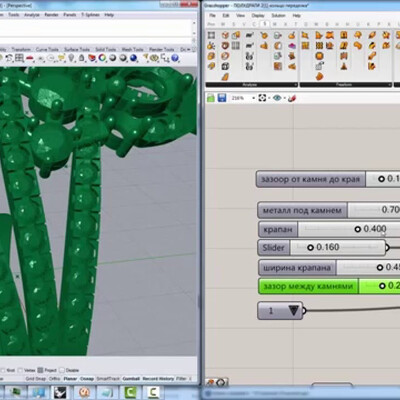This screenshot has width=400, height=400.
Task: Open Grasshopper Solution menu
Action: [x=278, y=16]
